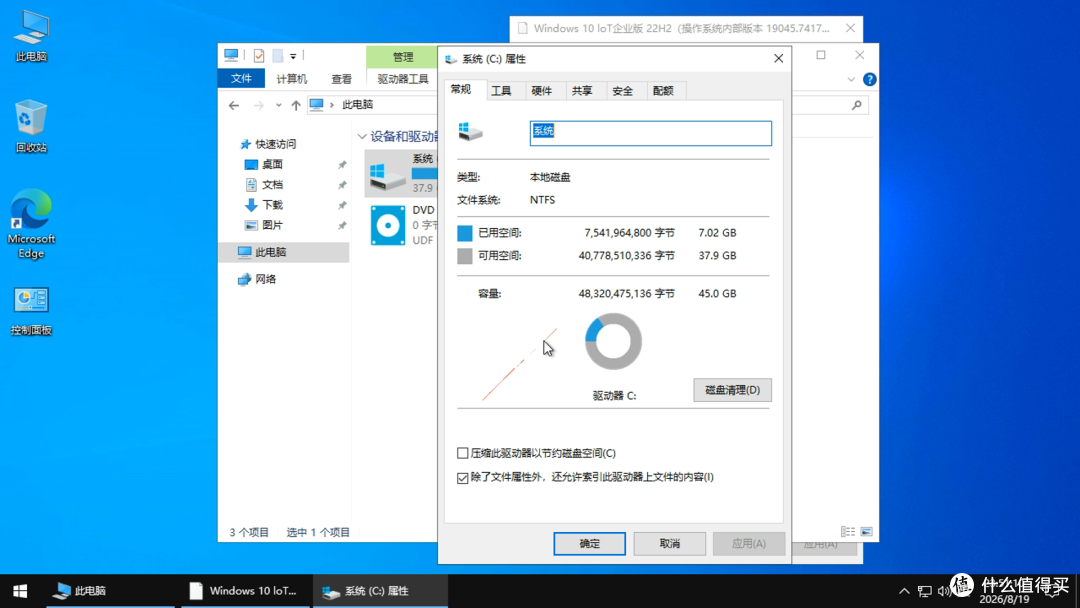Viewport: 1080px width, 608px height.
Task: Open 下载 in the navigation pane
Action: pyautogui.click(x=264, y=205)
